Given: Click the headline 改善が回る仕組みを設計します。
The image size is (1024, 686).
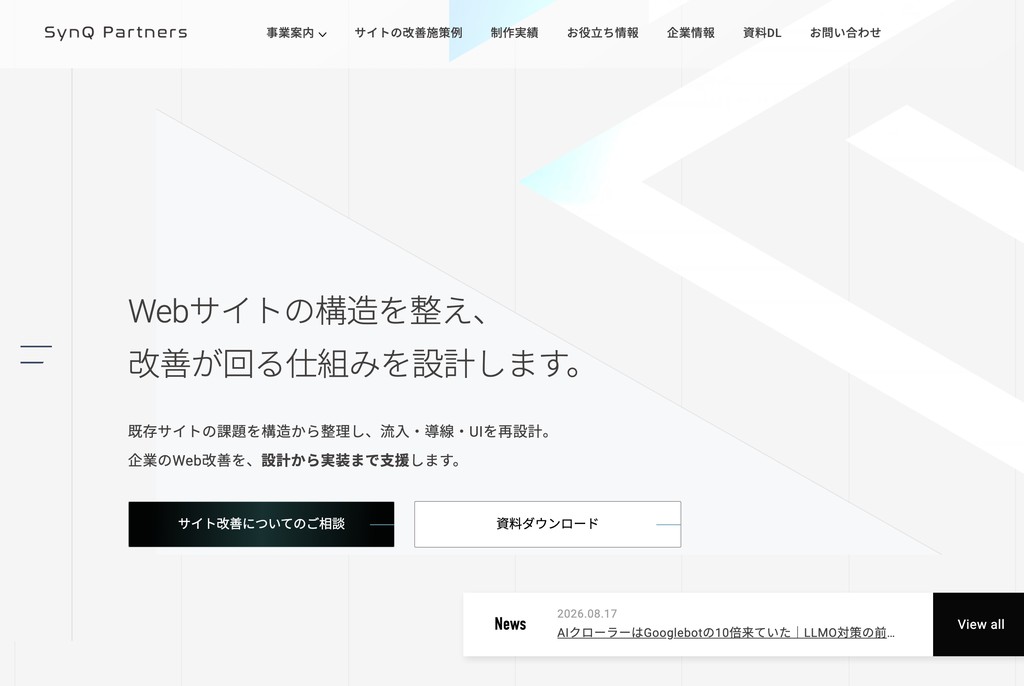Looking at the screenshot, I should point(356,363).
